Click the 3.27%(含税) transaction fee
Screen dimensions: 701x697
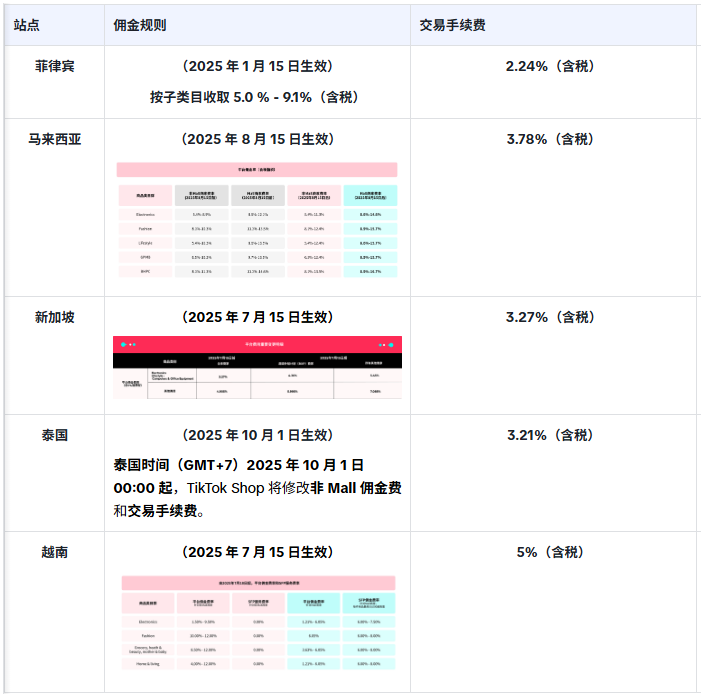(550, 318)
